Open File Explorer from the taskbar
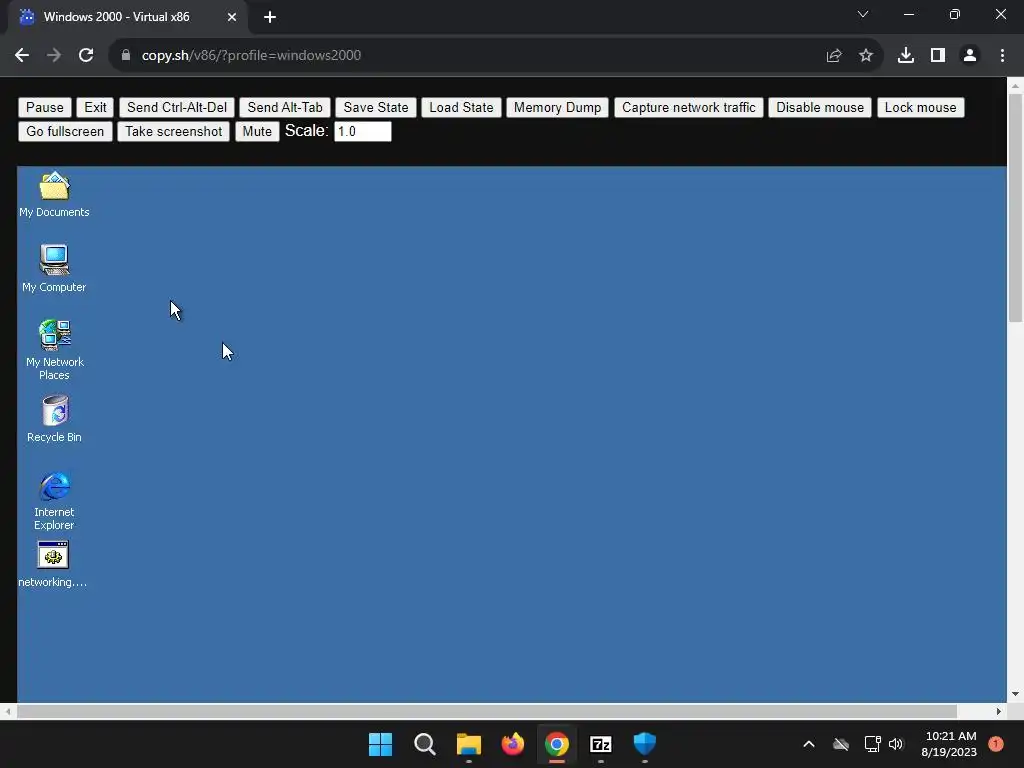The image size is (1024, 768). coord(469,744)
